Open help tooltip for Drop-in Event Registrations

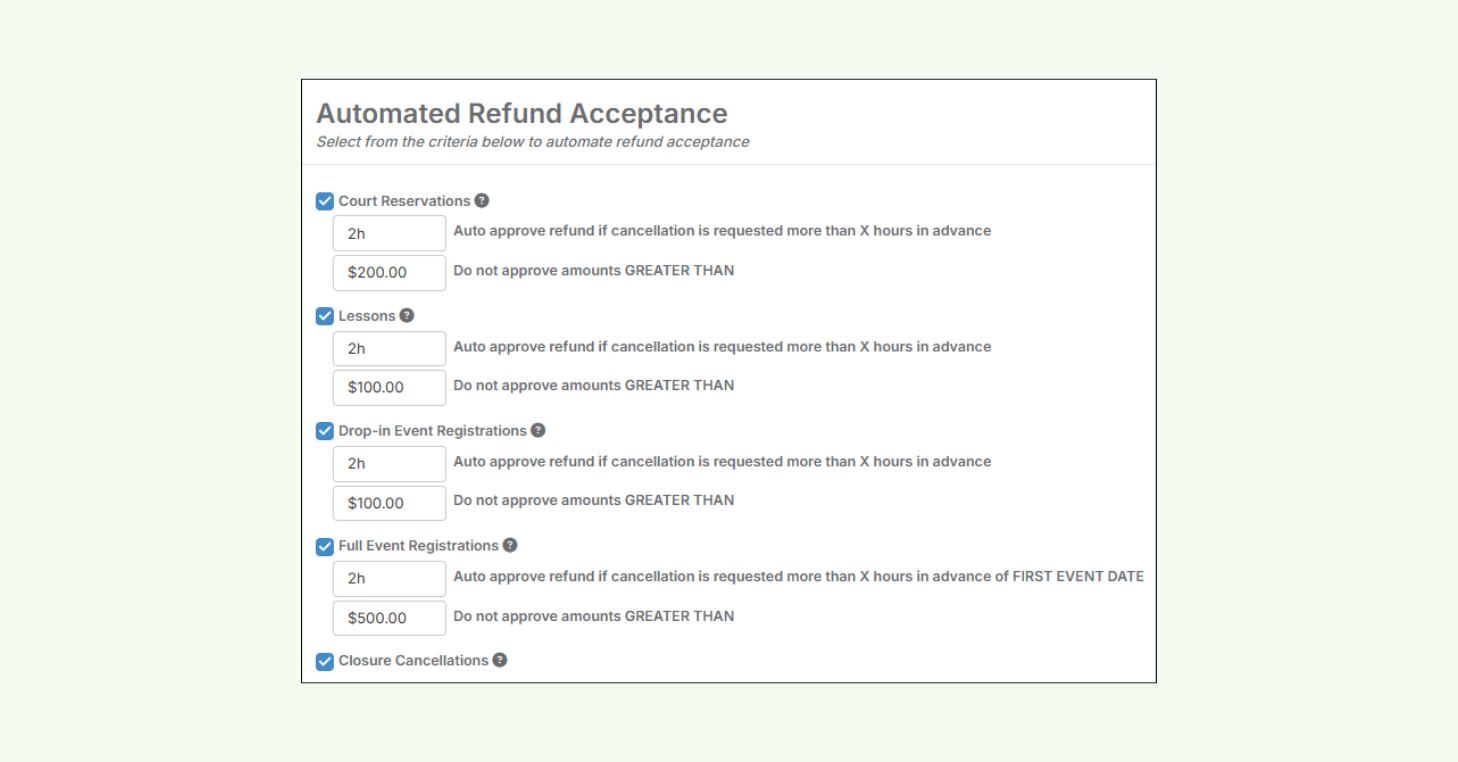point(538,430)
